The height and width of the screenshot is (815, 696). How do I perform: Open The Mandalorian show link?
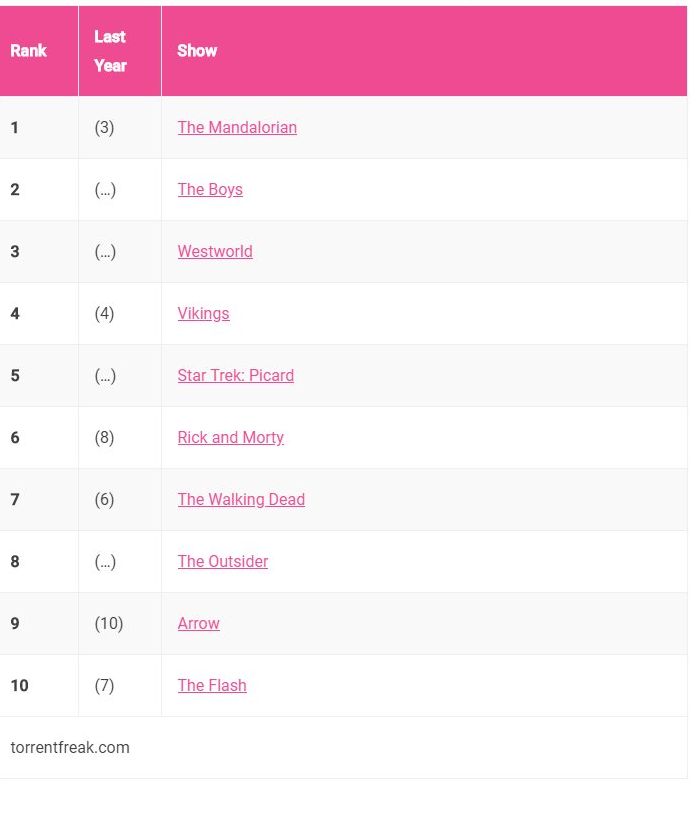coord(237,127)
